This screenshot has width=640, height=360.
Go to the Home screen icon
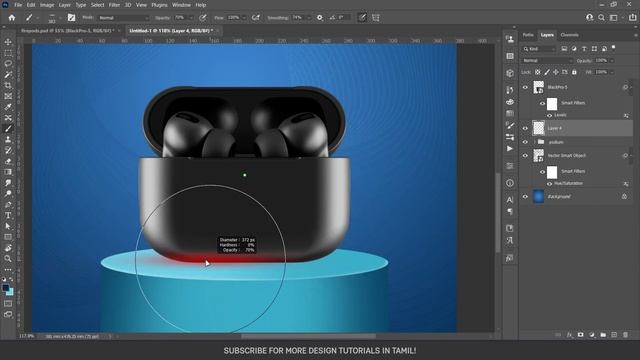point(12,18)
